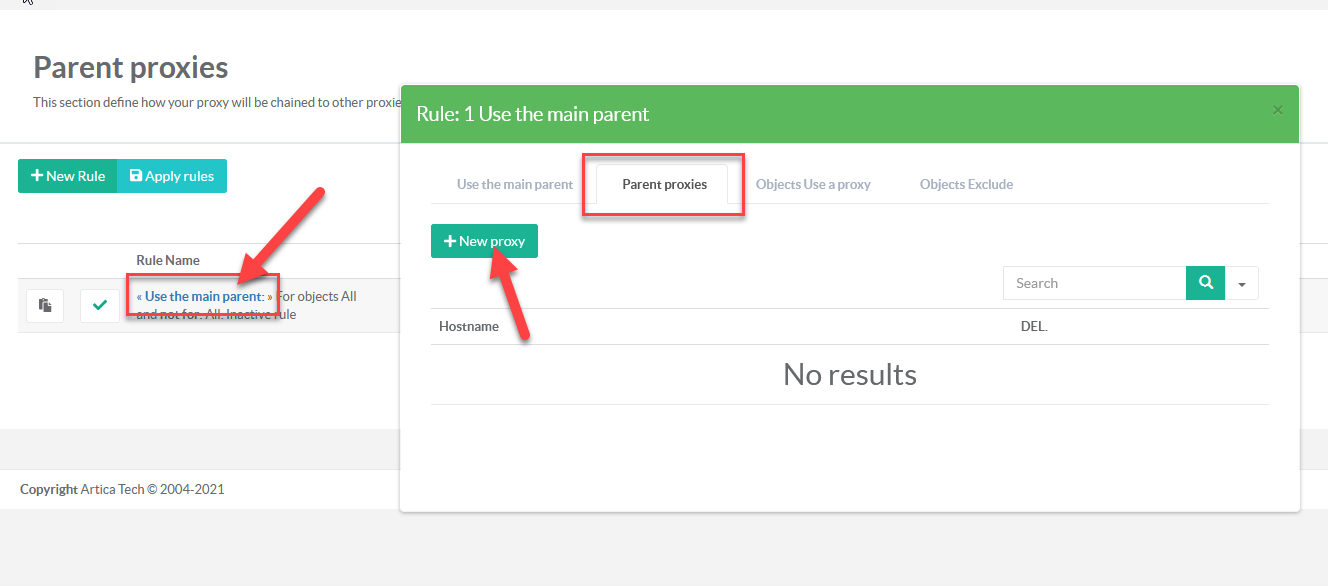Click the duplicate rule copy icon
Viewport: 1328px width, 586px height.
(x=45, y=306)
